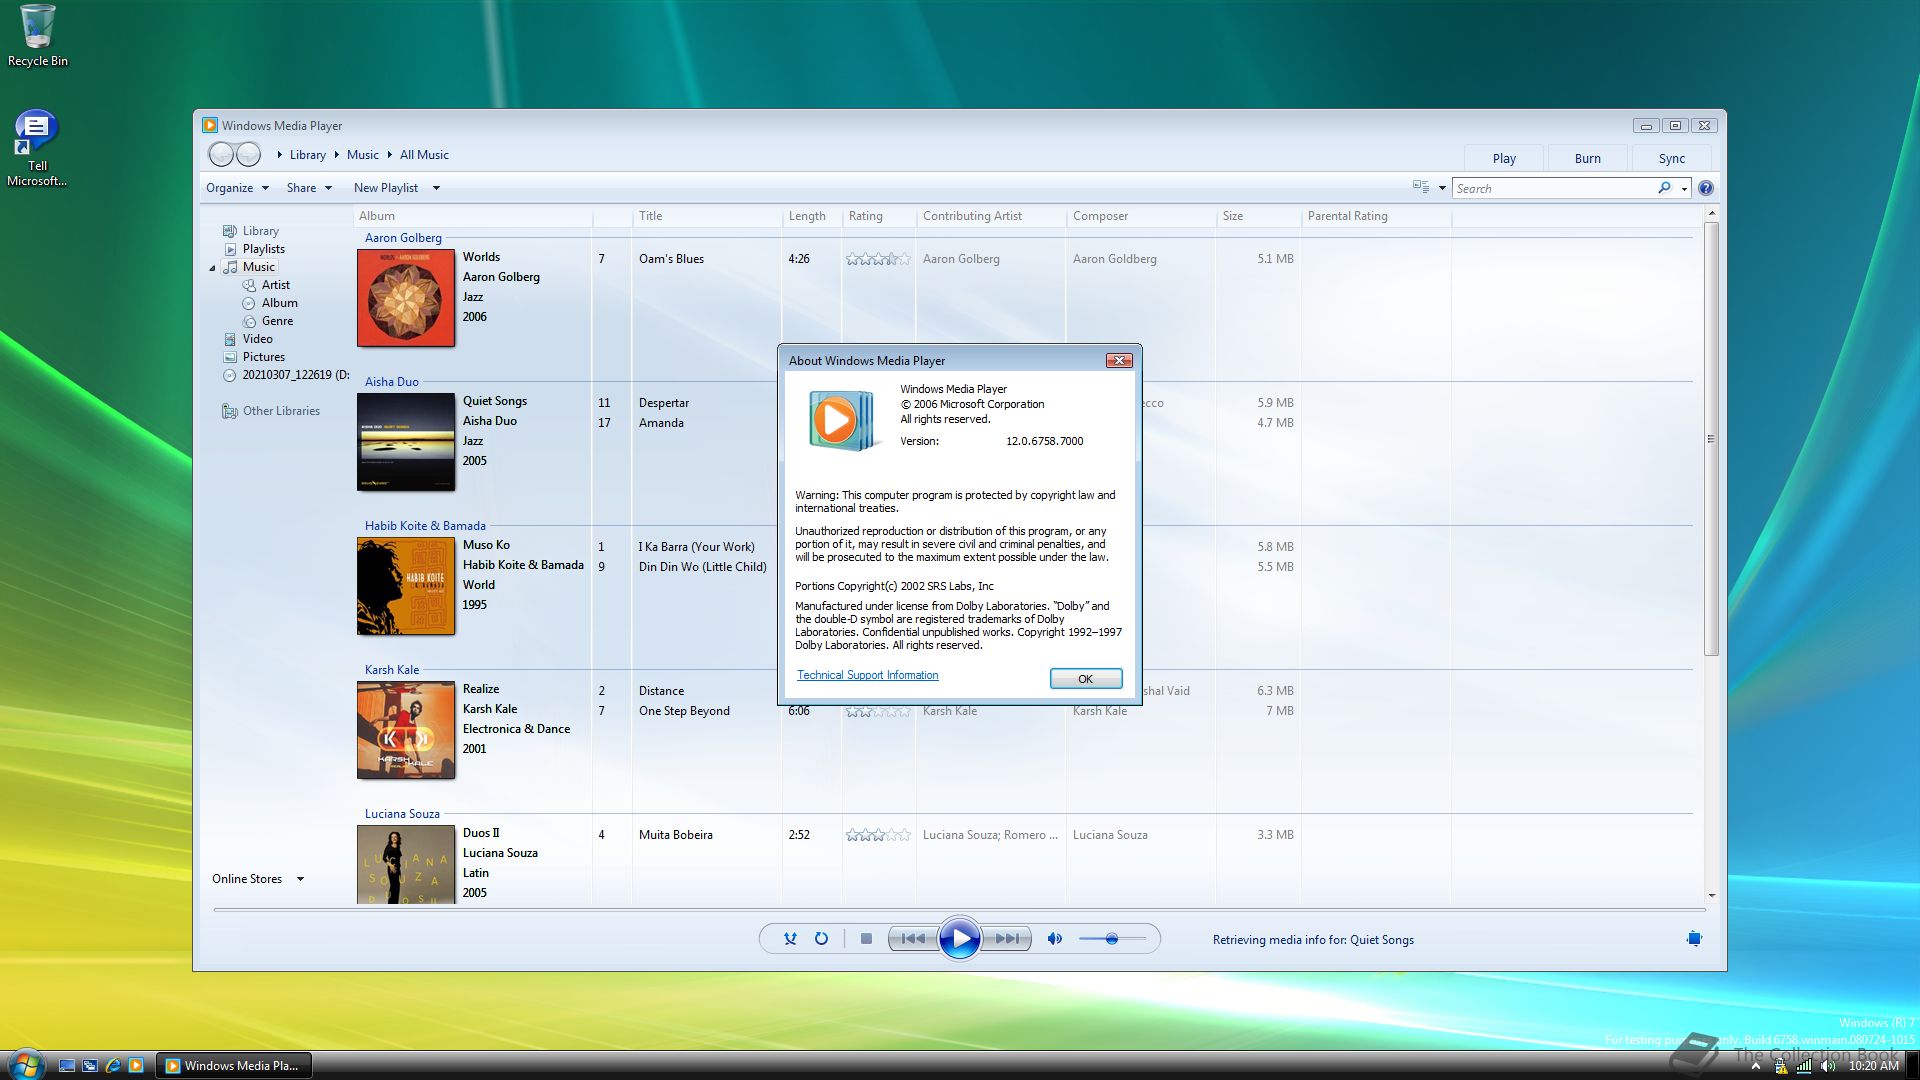Close the About Windows Media Player dialog
1920x1080 pixels.
click(1119, 360)
